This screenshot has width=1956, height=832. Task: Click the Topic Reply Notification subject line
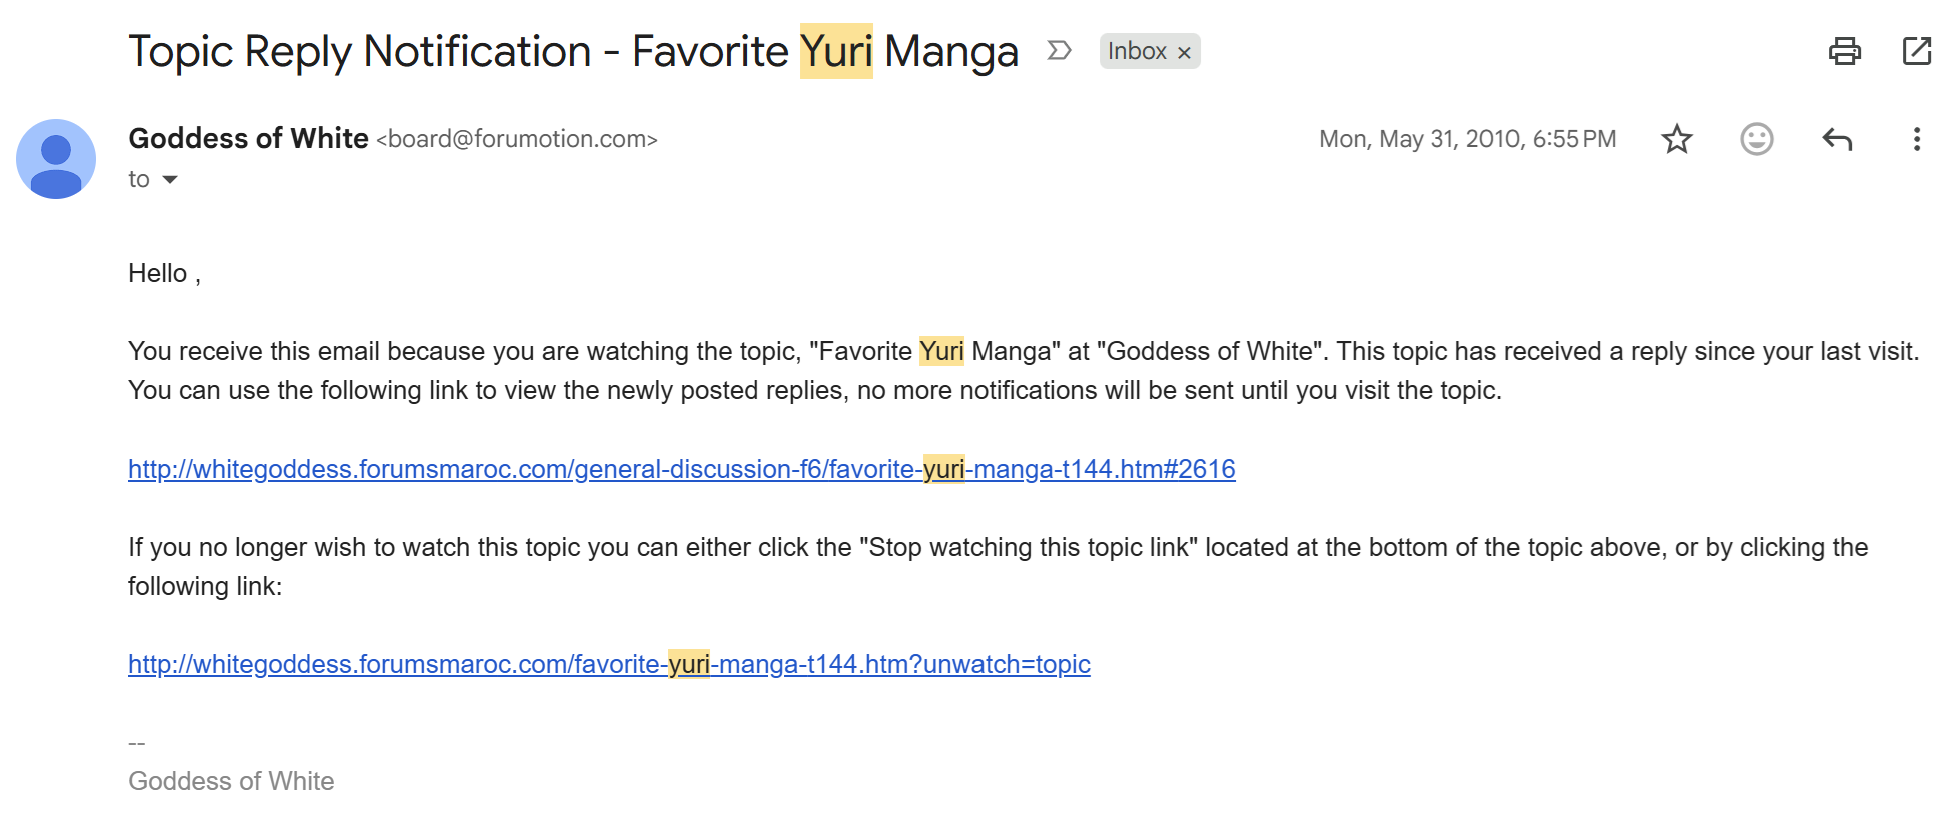[x=573, y=51]
